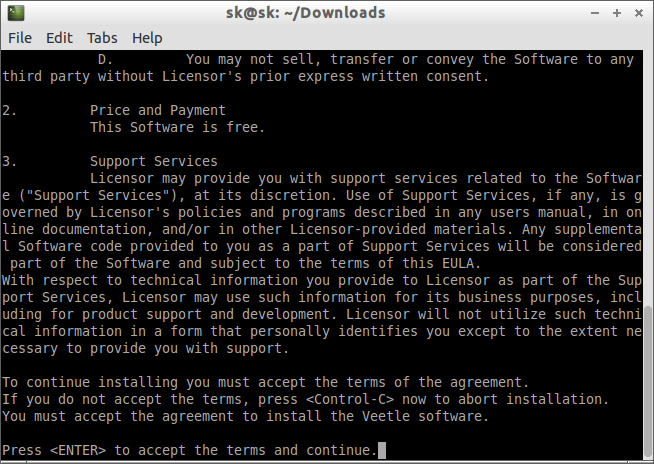This screenshot has width=654, height=464.
Task: Minimize the terminal window
Action: click(595, 13)
